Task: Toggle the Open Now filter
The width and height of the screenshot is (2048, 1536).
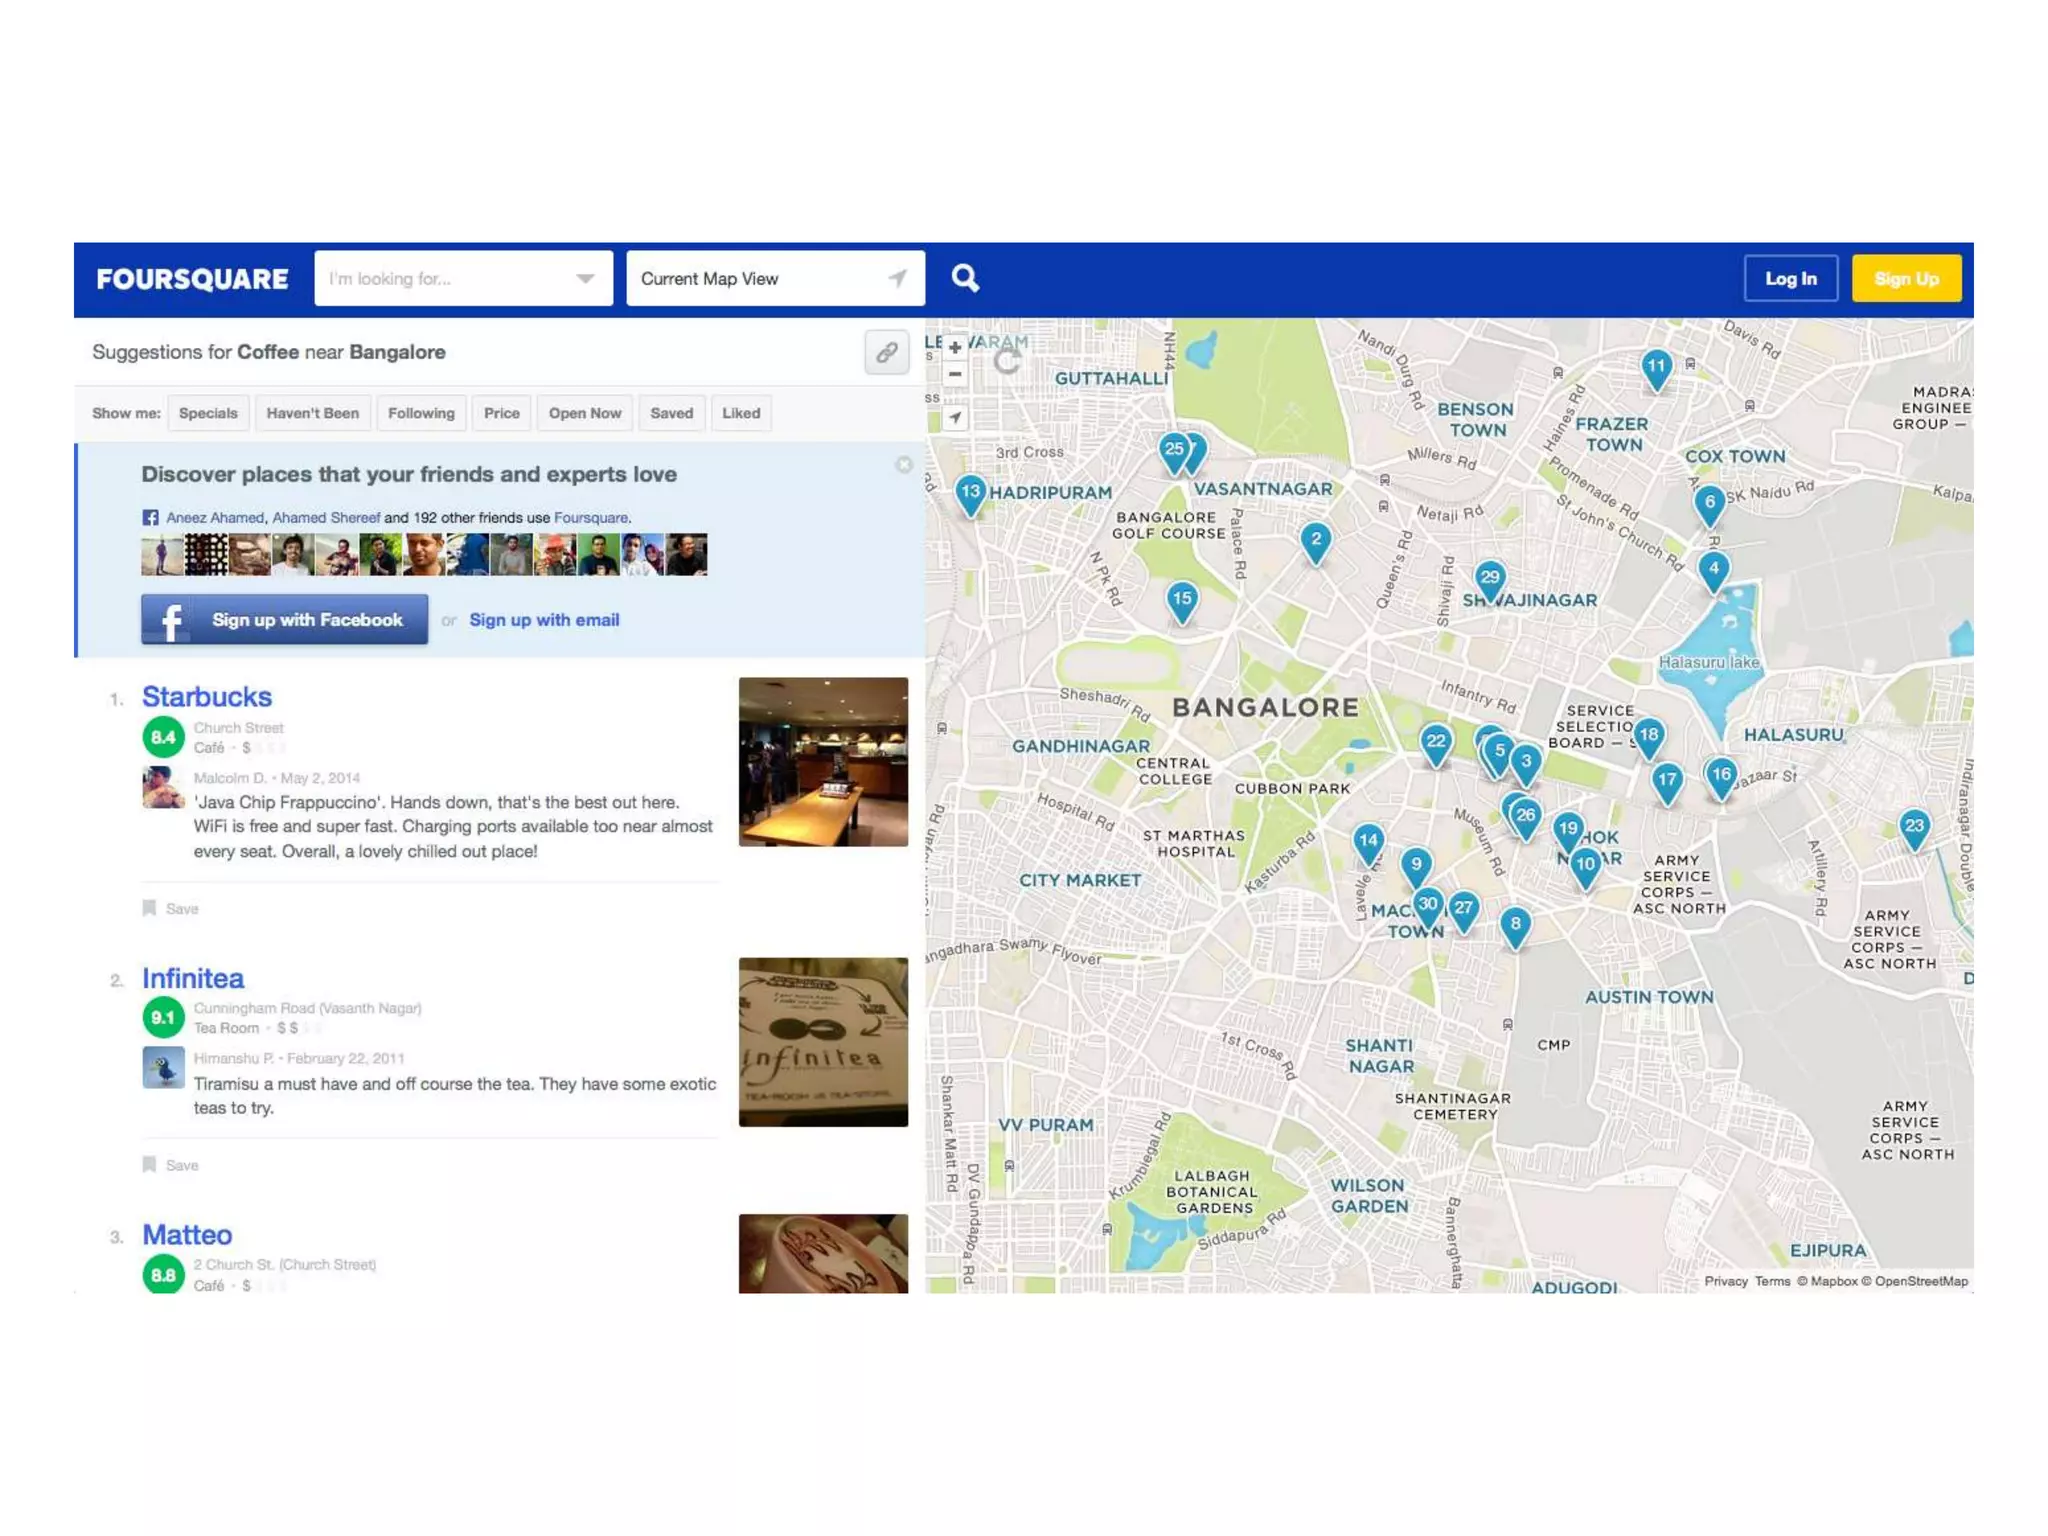Action: pyautogui.click(x=584, y=413)
